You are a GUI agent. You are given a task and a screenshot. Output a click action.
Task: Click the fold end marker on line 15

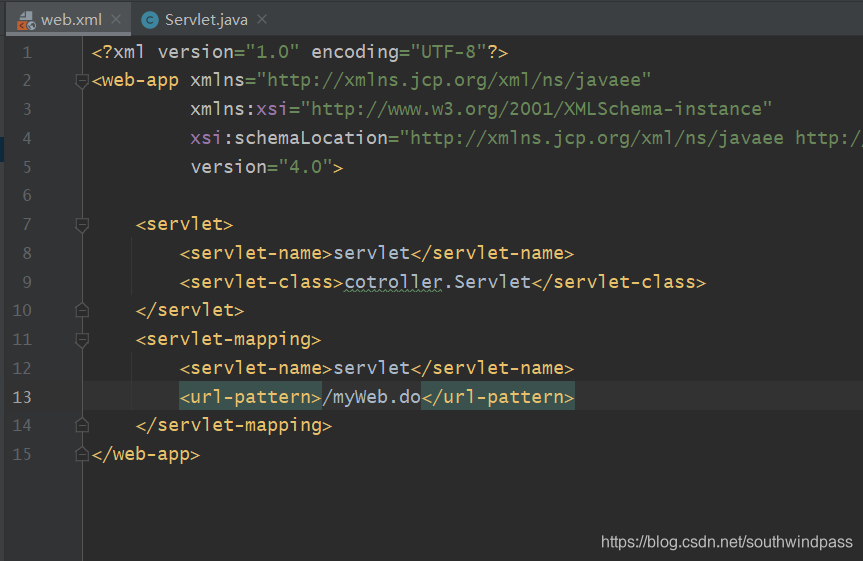pos(82,454)
